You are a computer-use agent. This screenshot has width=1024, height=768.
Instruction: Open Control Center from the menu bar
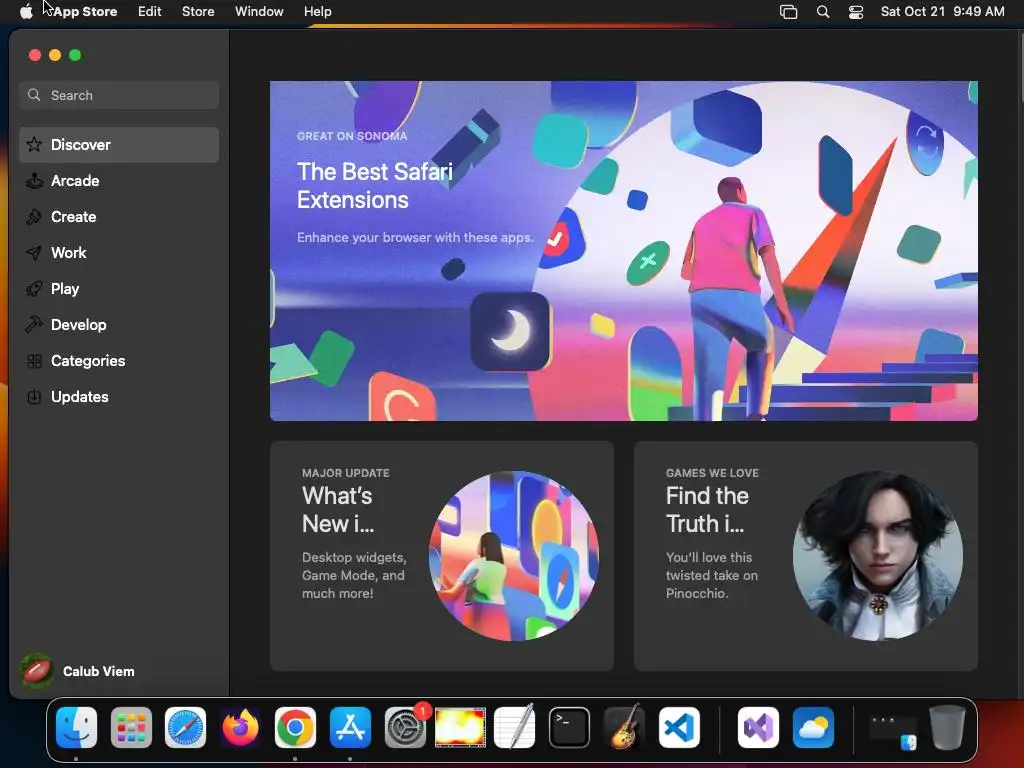coord(856,12)
